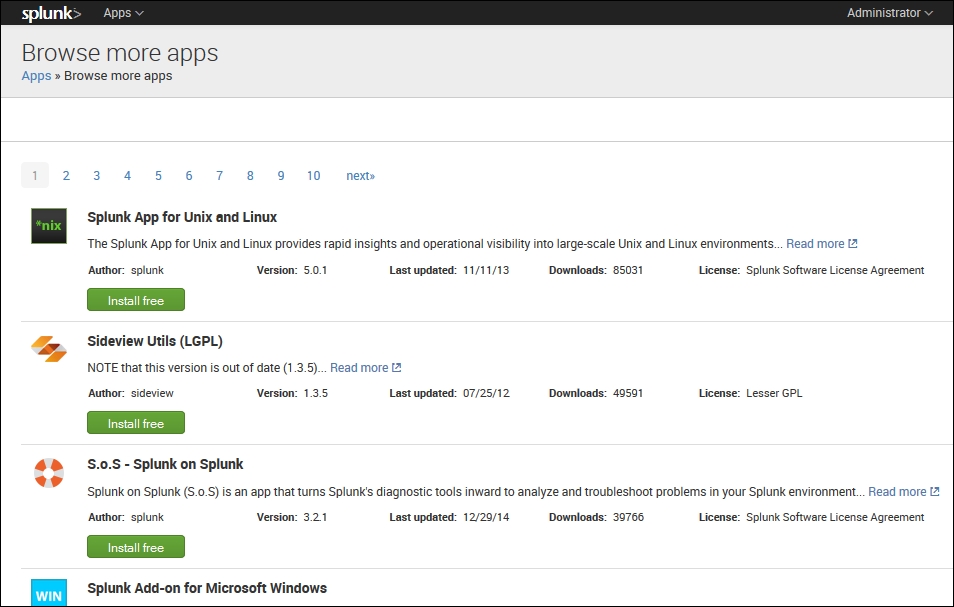Go to page 9

point(280,176)
